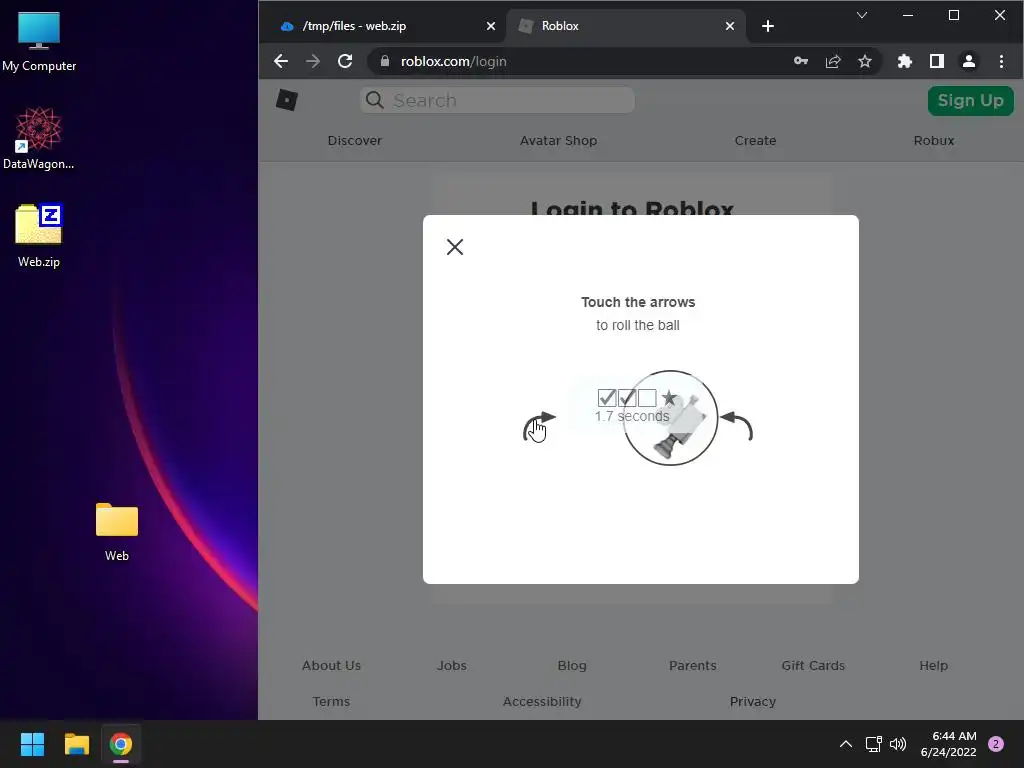This screenshot has height=768, width=1024.
Task: Expand the hidden tray icons chevron
Action: 846,744
